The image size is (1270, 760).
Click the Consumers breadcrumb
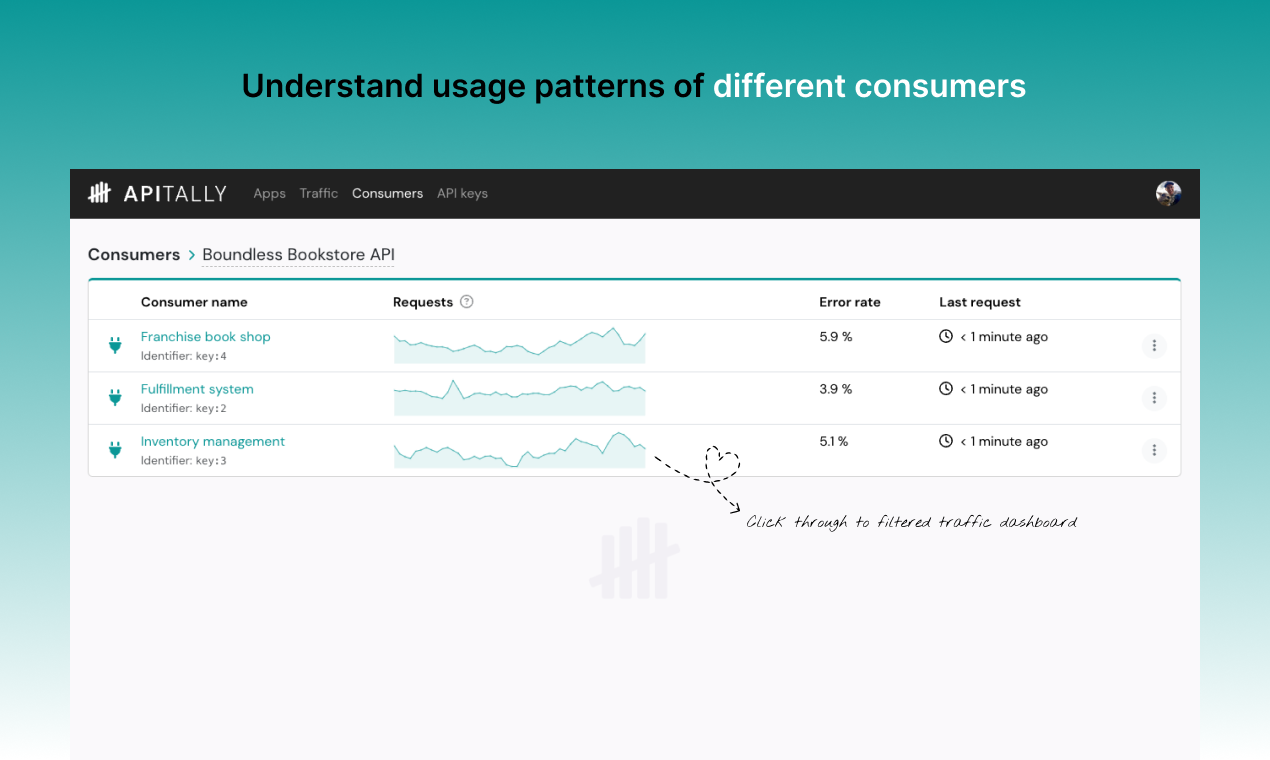click(x=134, y=254)
